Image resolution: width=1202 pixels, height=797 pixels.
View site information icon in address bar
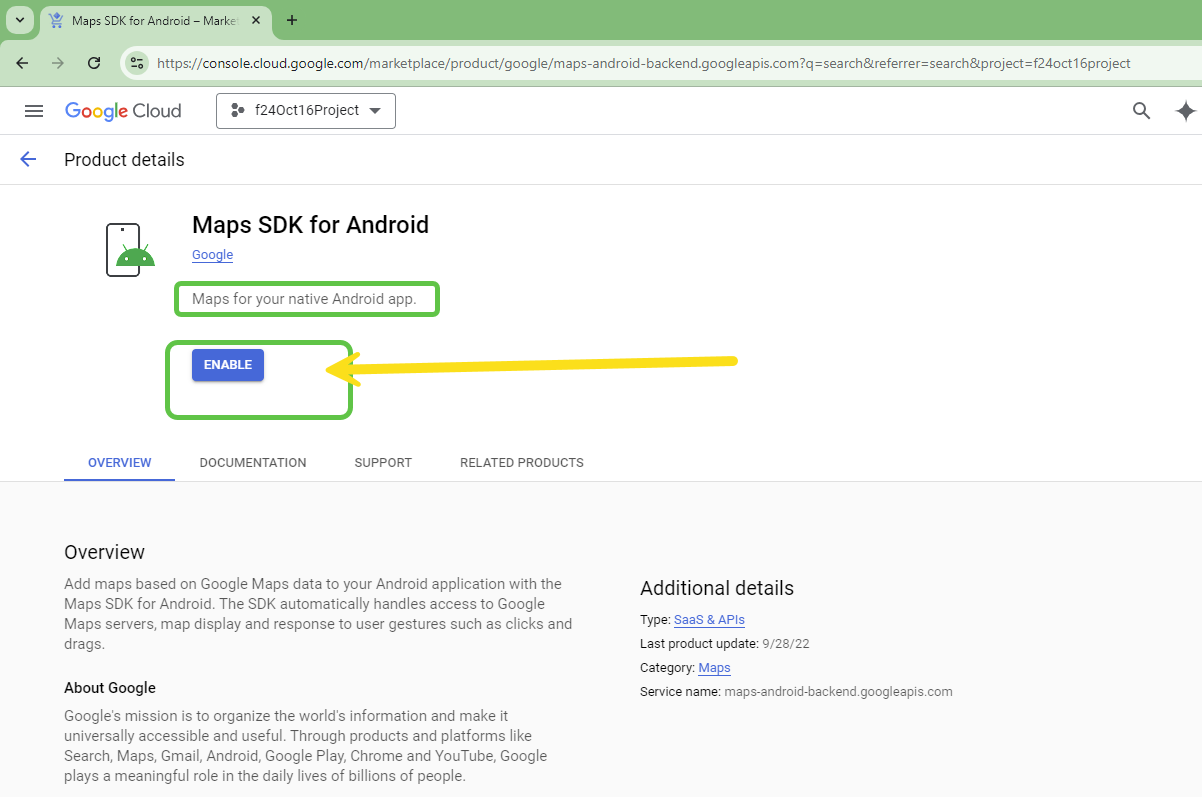coord(137,63)
